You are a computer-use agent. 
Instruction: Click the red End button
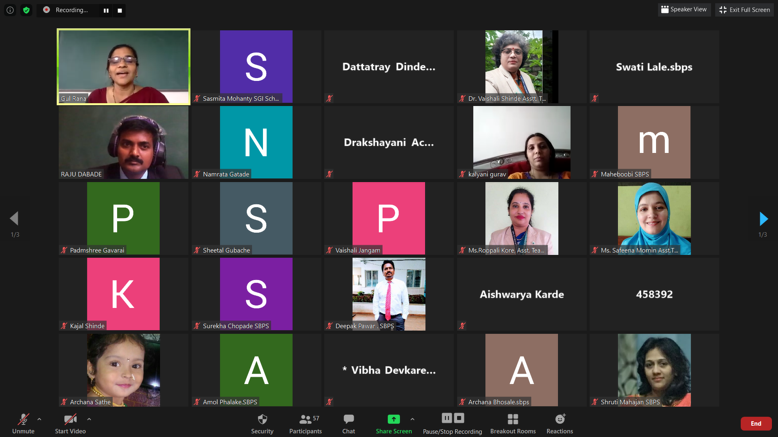[756, 423]
